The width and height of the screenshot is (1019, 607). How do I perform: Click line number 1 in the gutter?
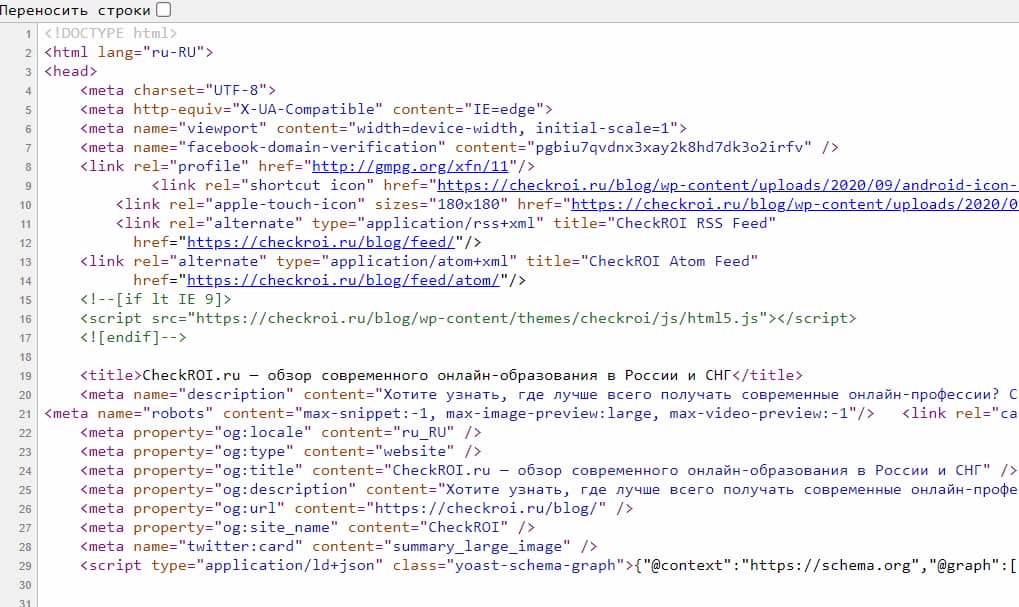click(x=29, y=34)
